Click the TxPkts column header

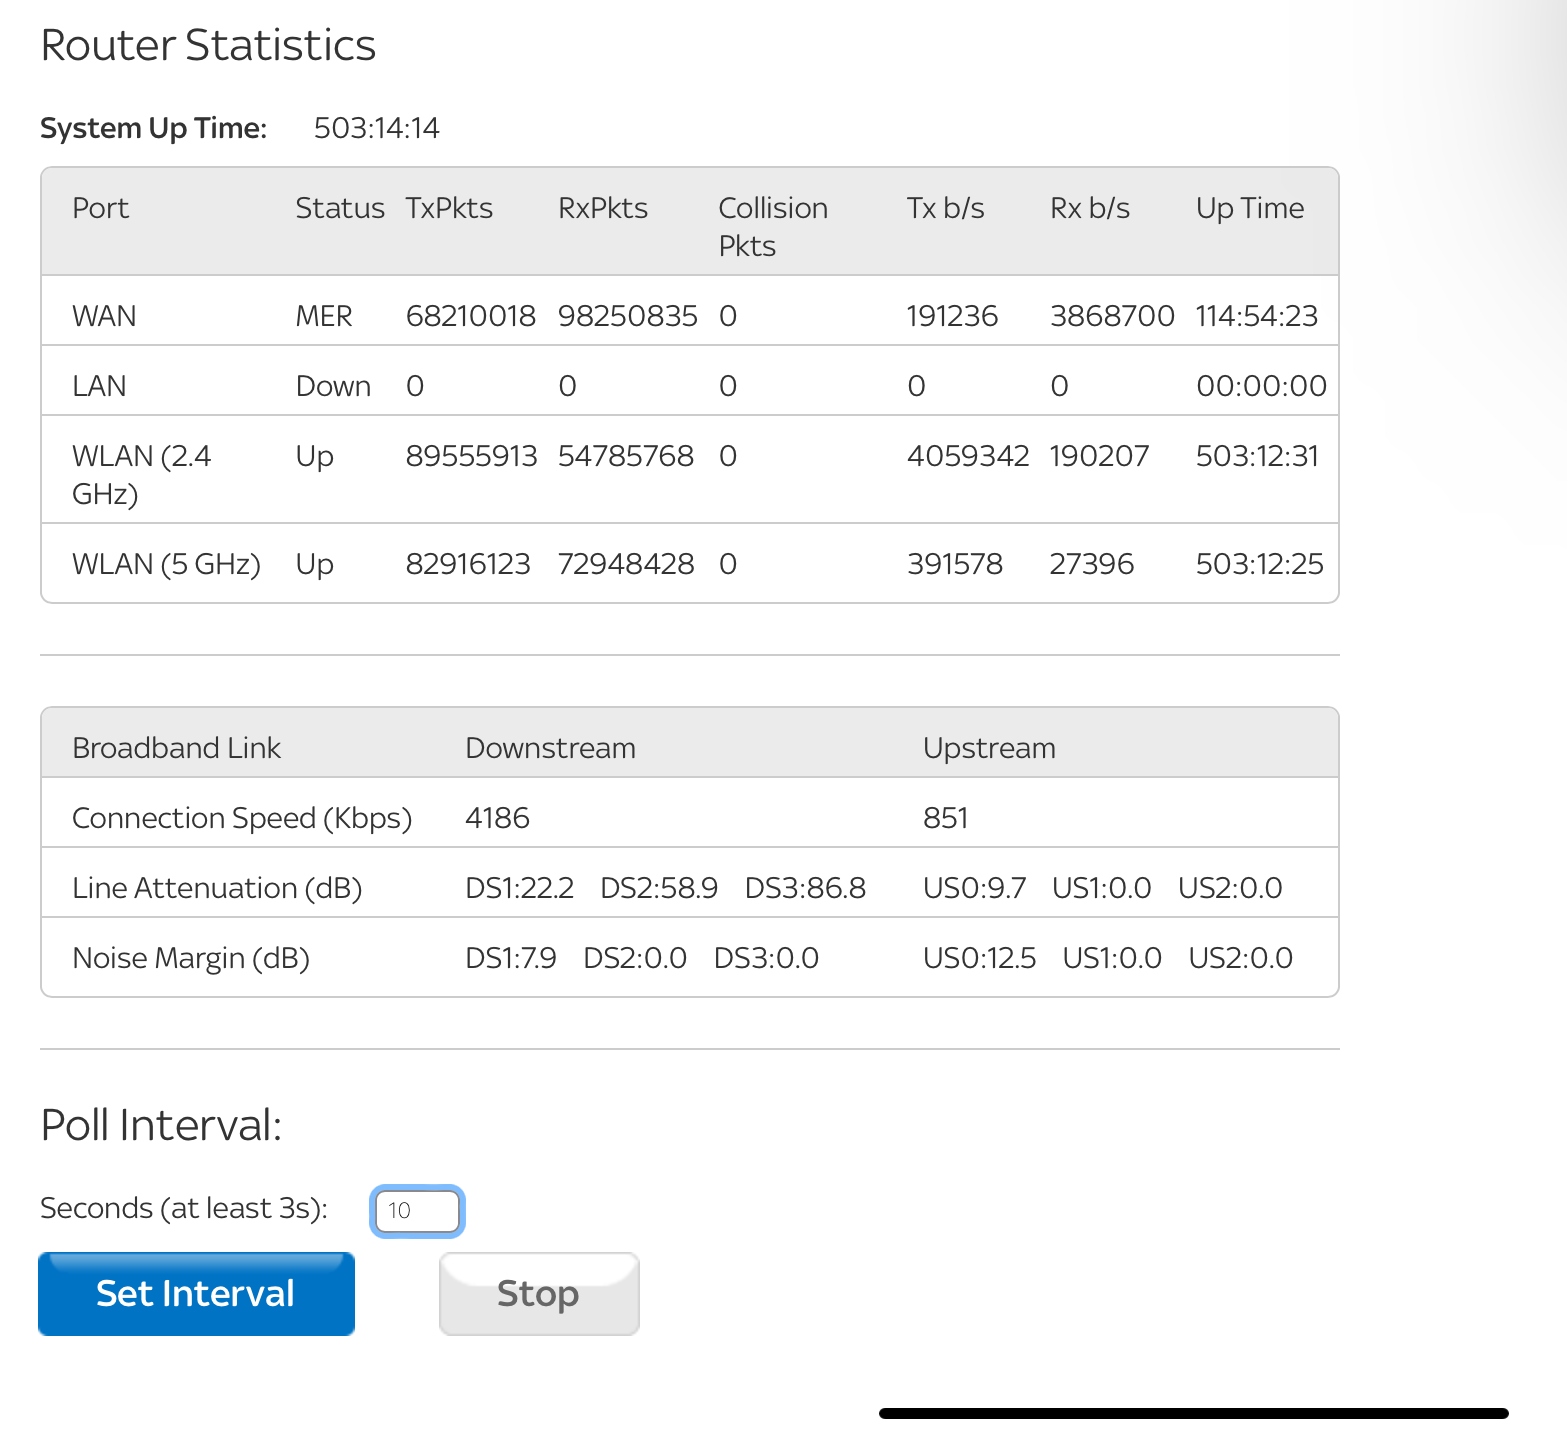tap(449, 208)
